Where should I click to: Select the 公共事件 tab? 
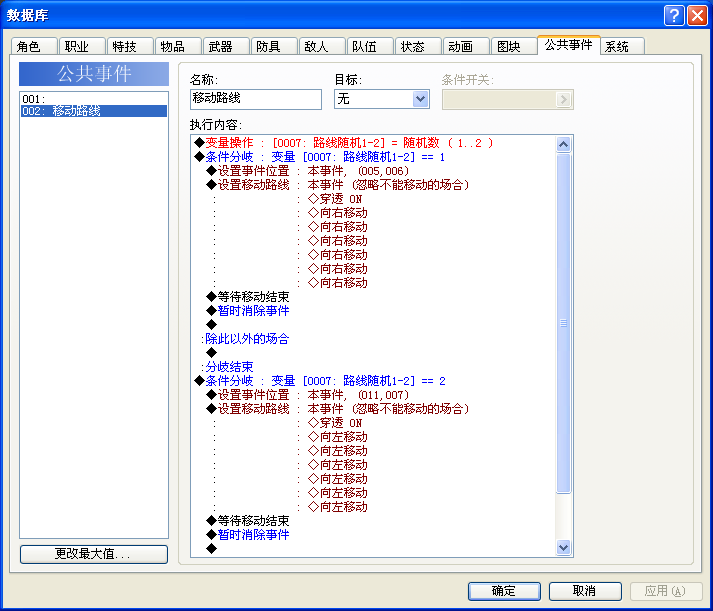(x=569, y=45)
